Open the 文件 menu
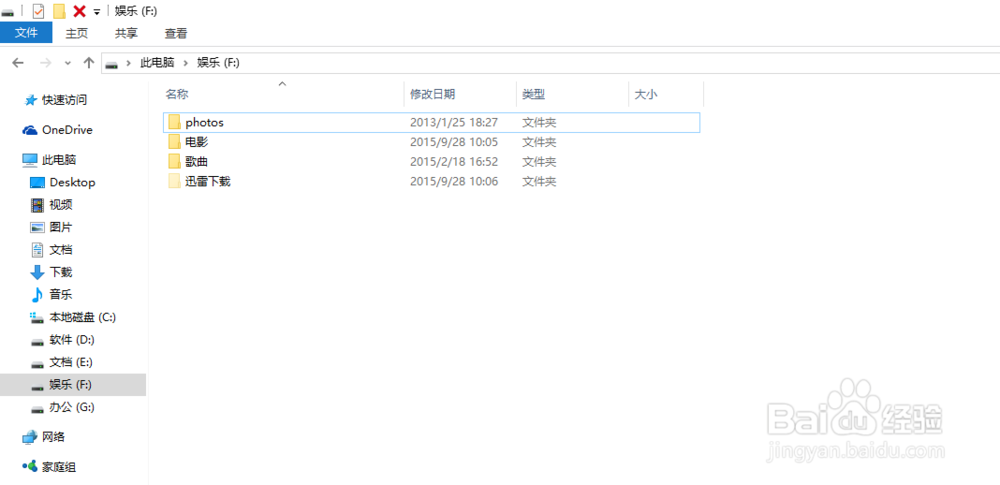Screen dimensions: 1000x485 26,33
